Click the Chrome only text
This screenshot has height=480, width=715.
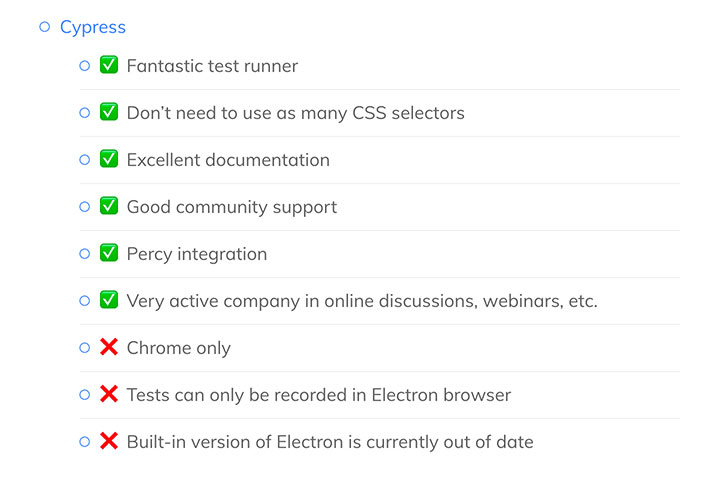178,348
